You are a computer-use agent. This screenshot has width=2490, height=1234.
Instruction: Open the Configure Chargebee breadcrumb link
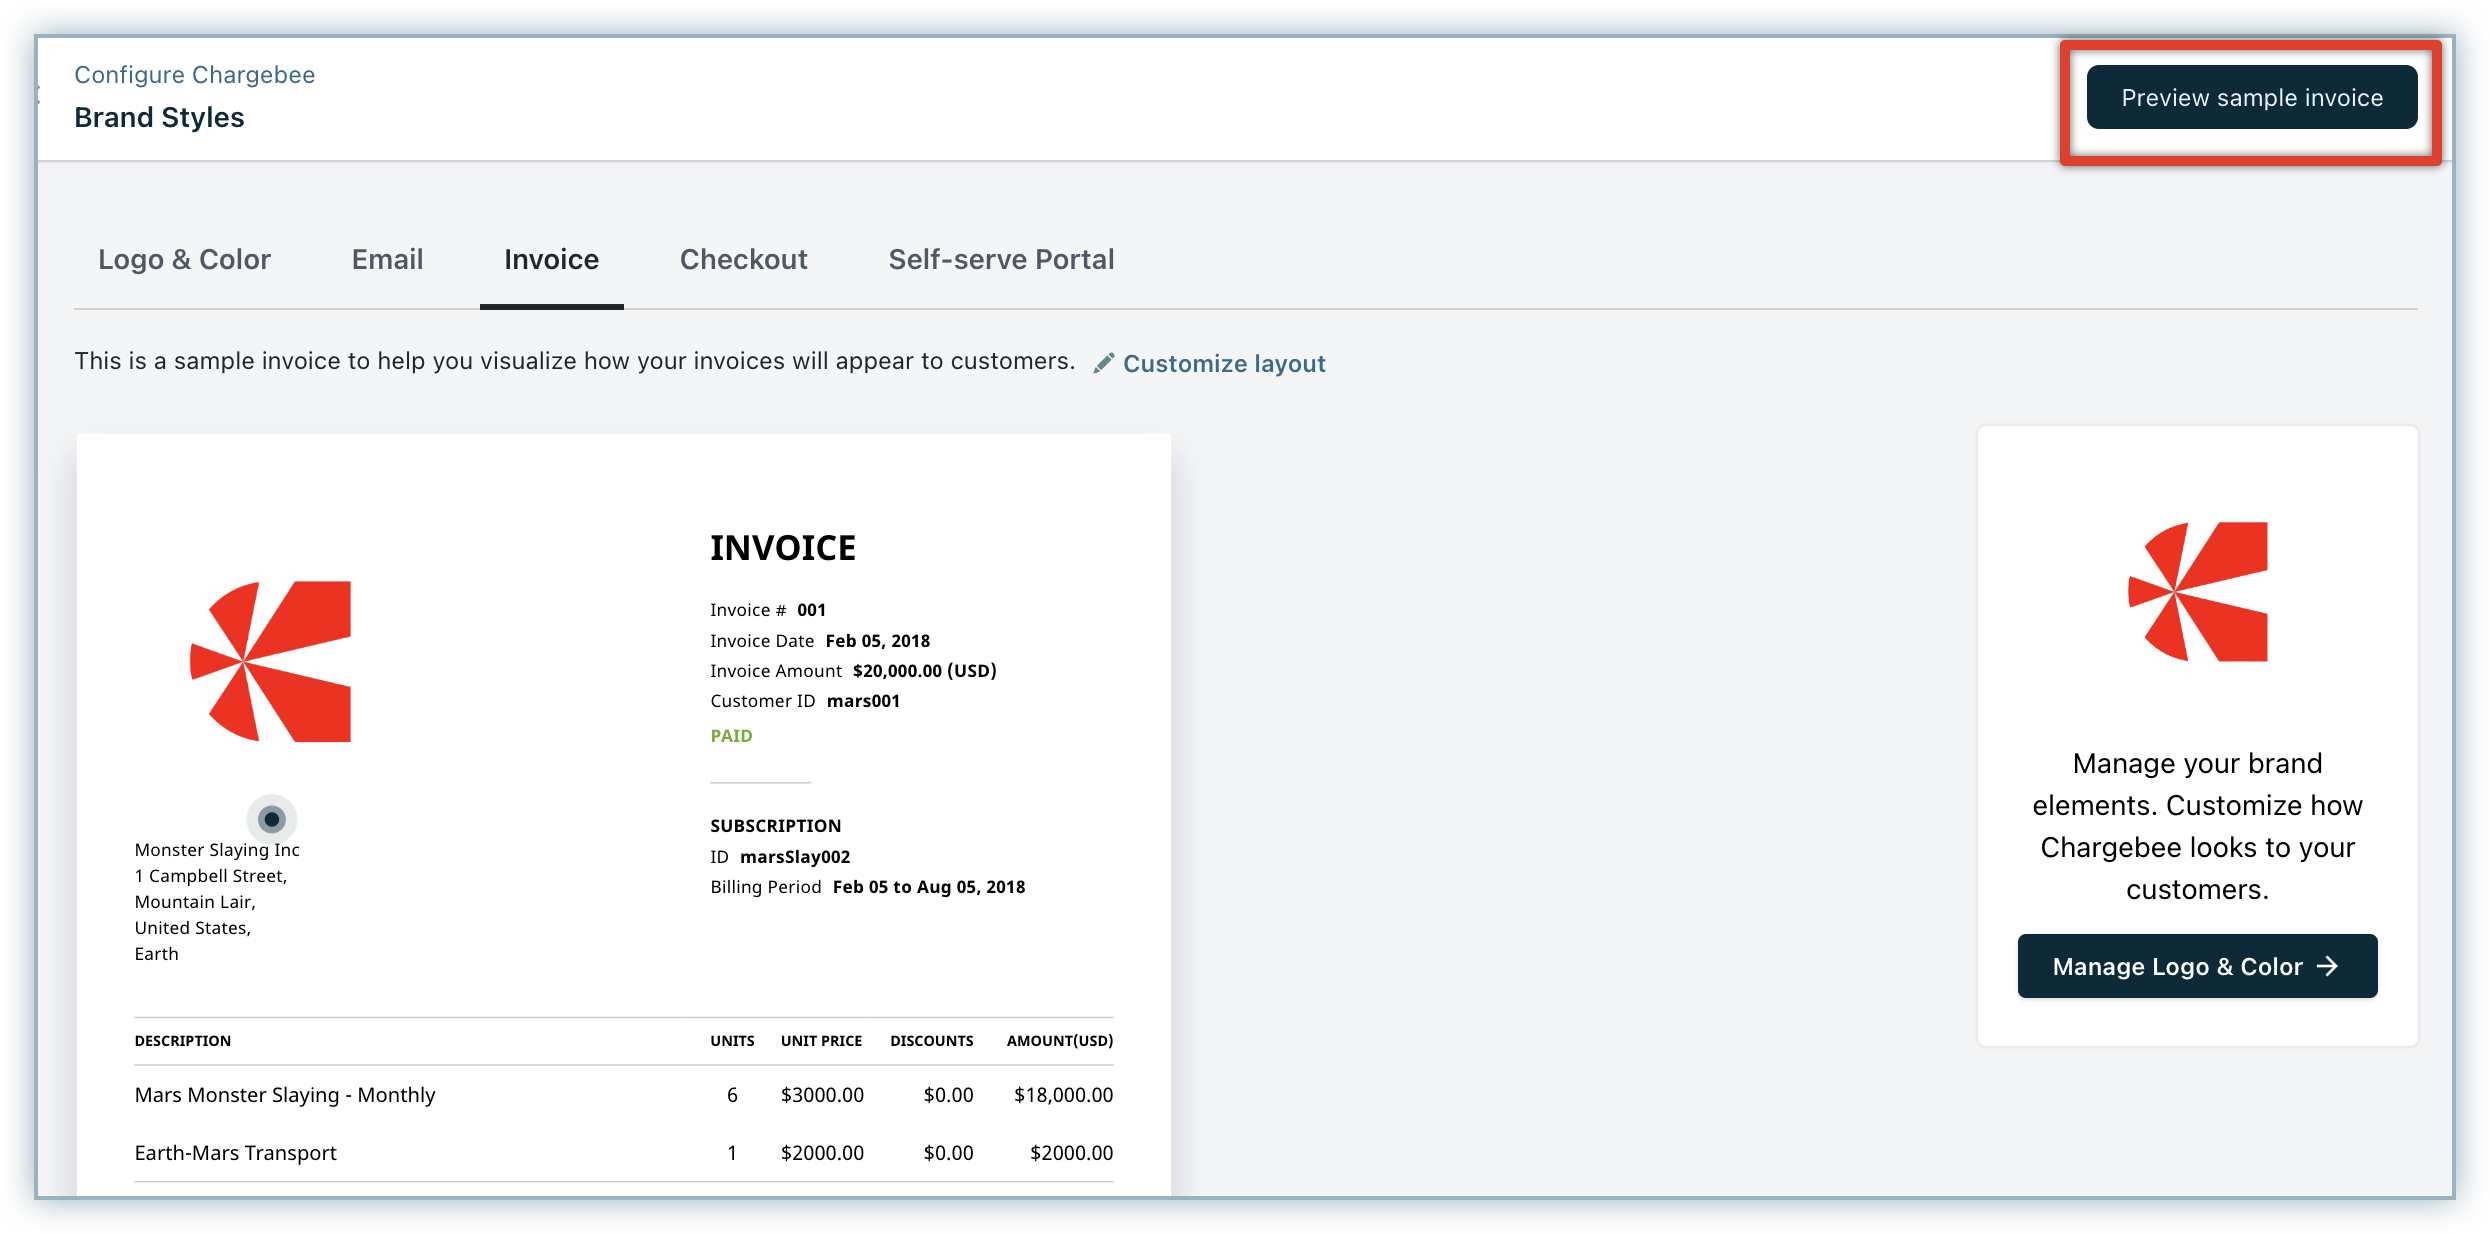click(194, 75)
